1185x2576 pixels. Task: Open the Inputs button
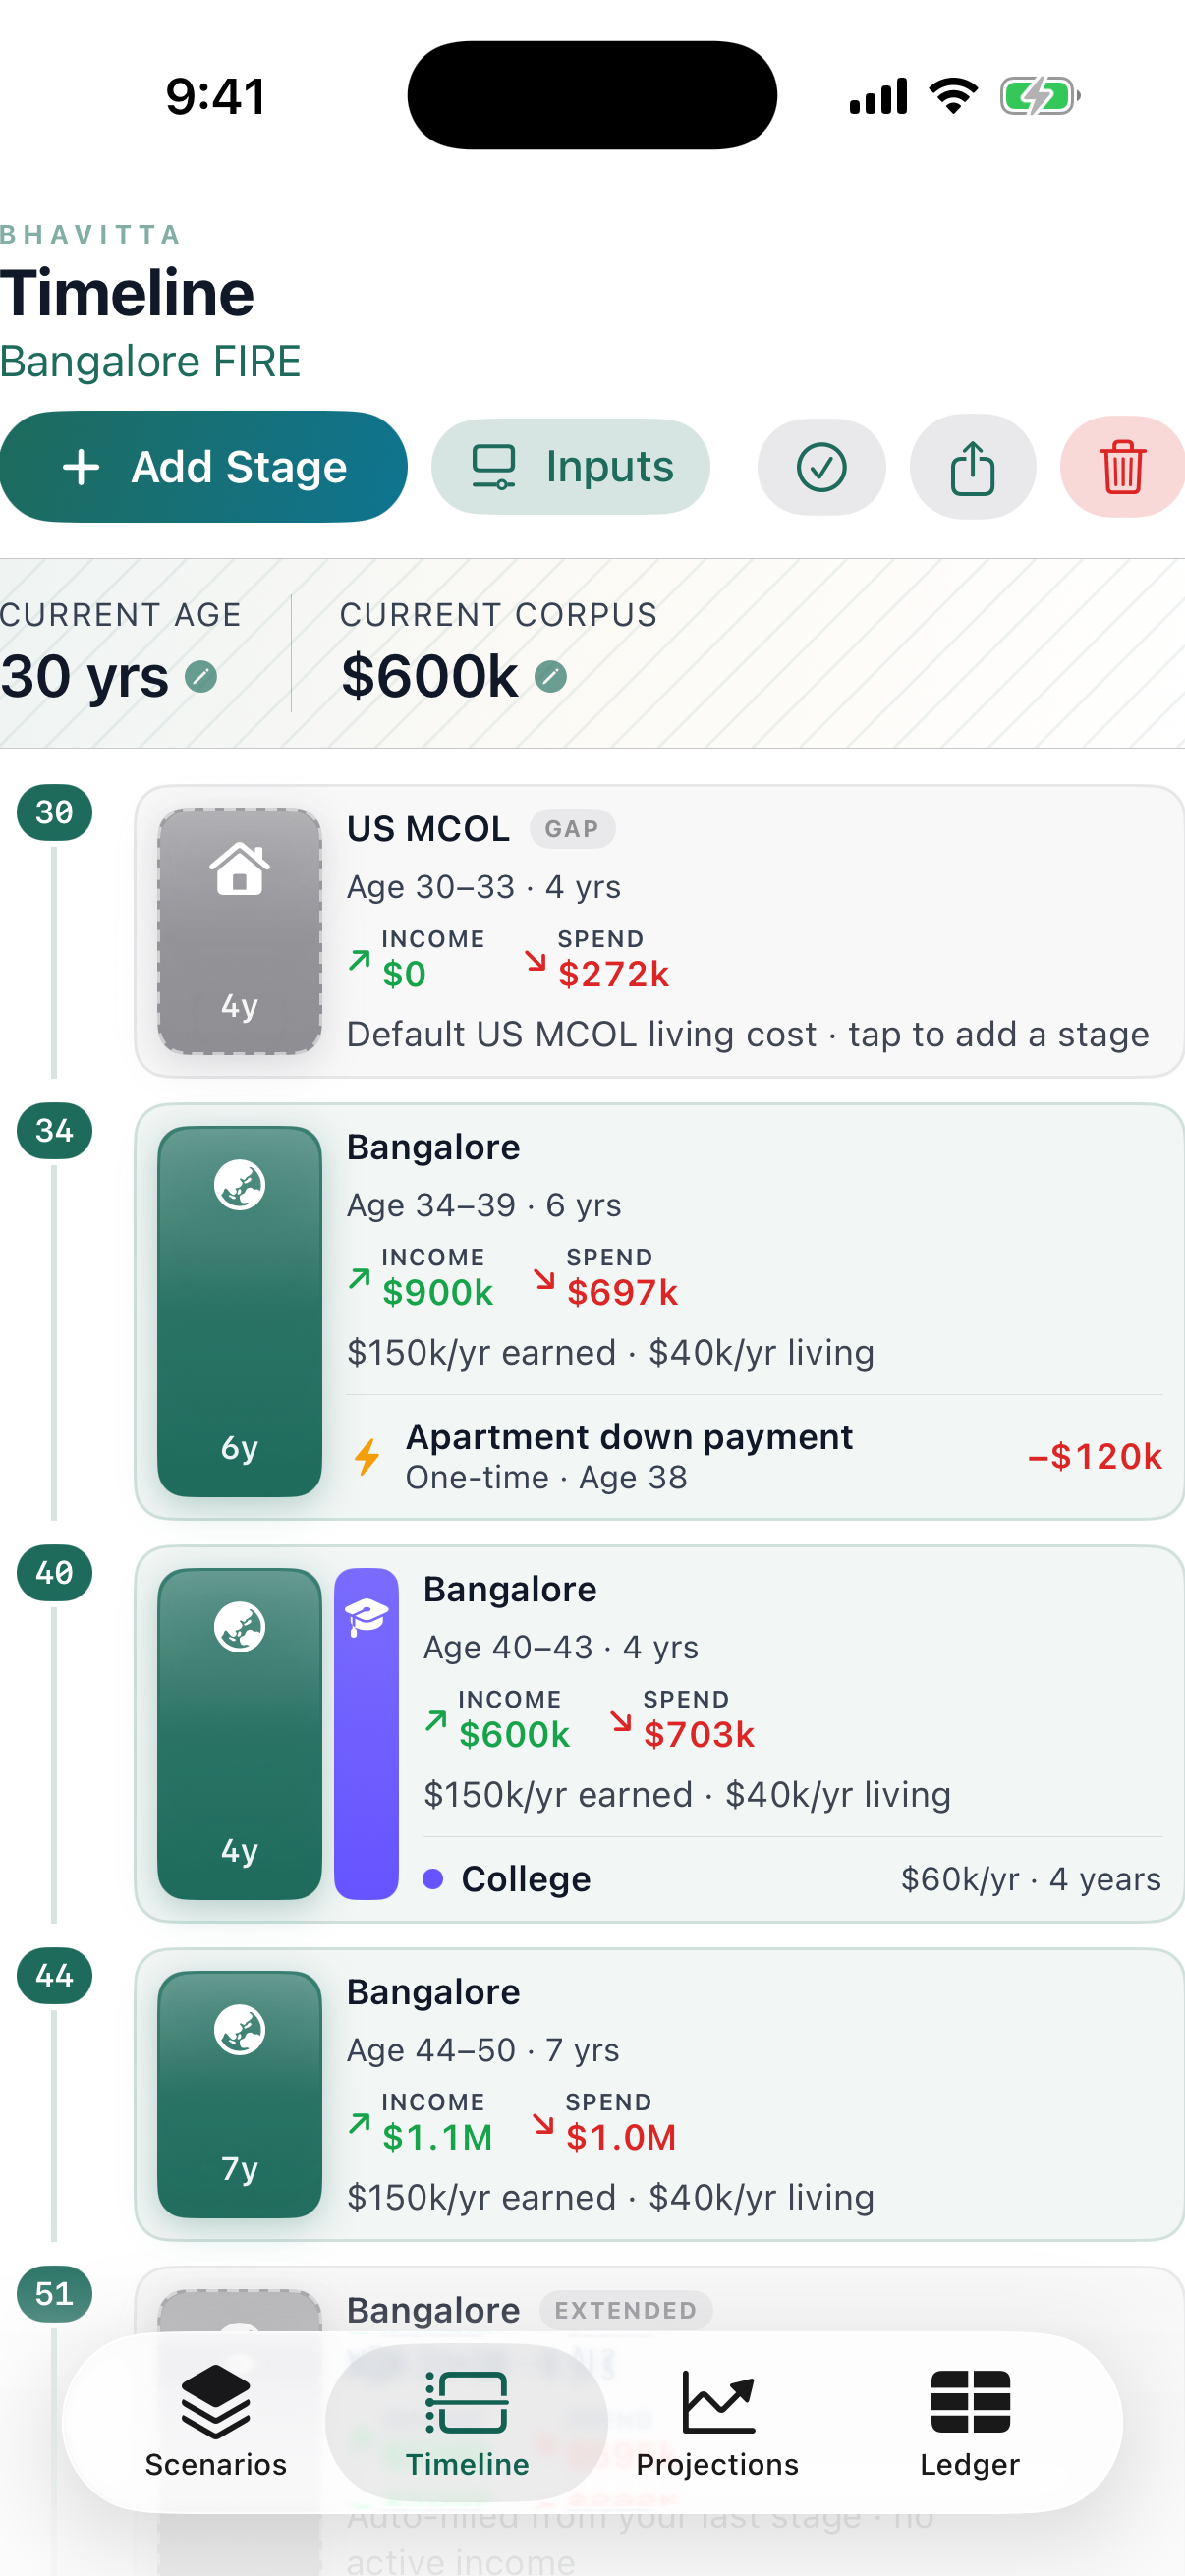[571, 467]
